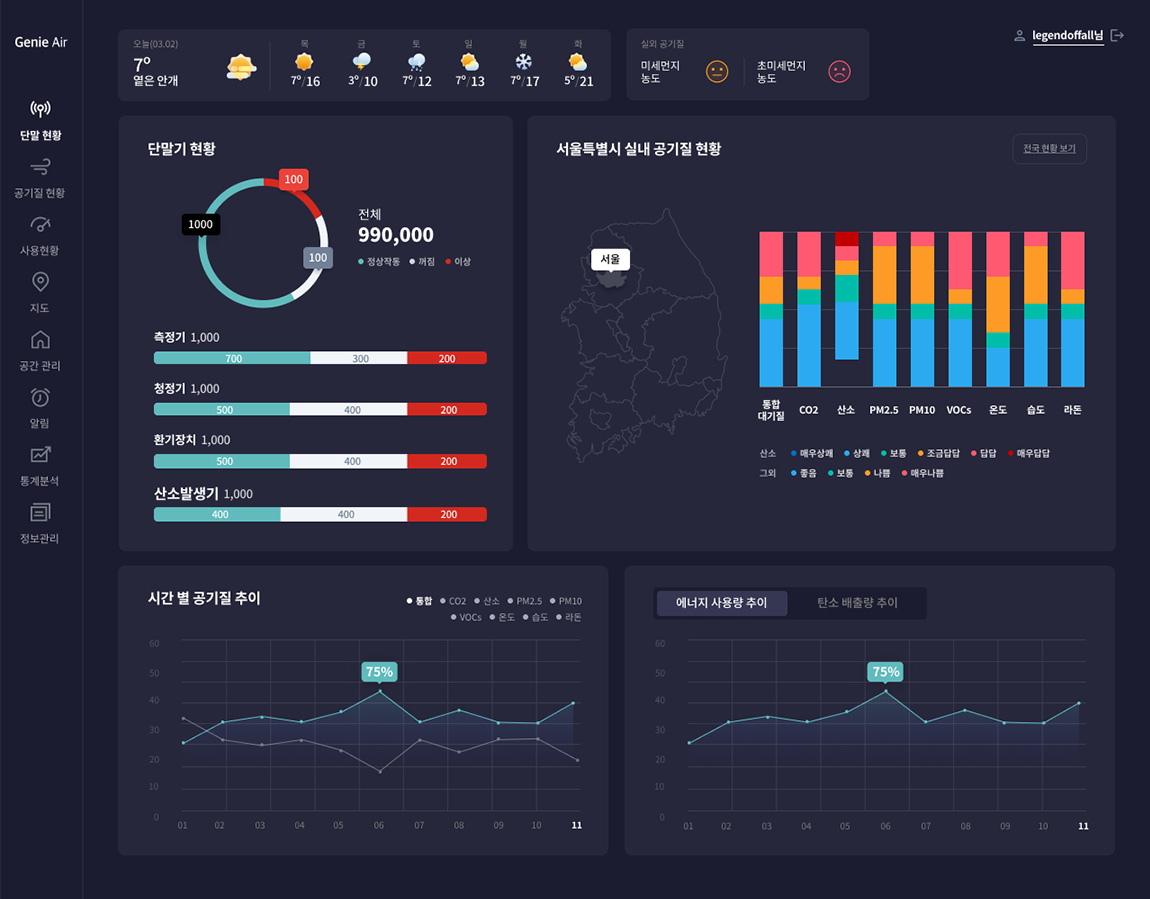Select the 에너지 사용량 추이 tab
The height and width of the screenshot is (899, 1150).
tap(722, 603)
